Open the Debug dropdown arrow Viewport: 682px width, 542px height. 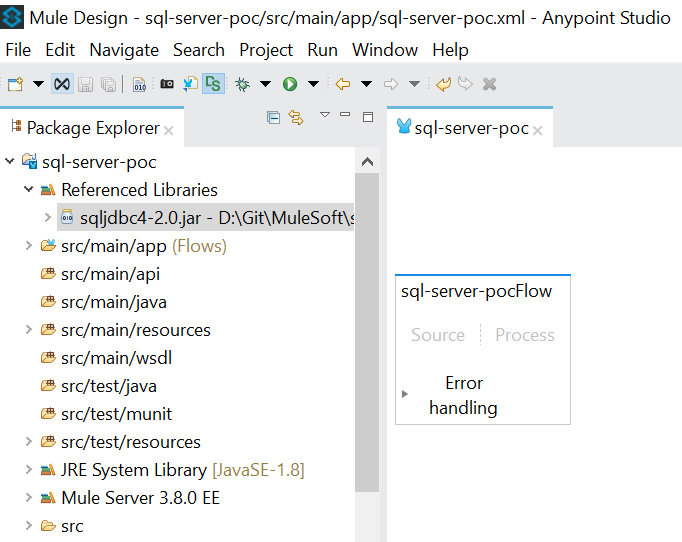[x=265, y=84]
